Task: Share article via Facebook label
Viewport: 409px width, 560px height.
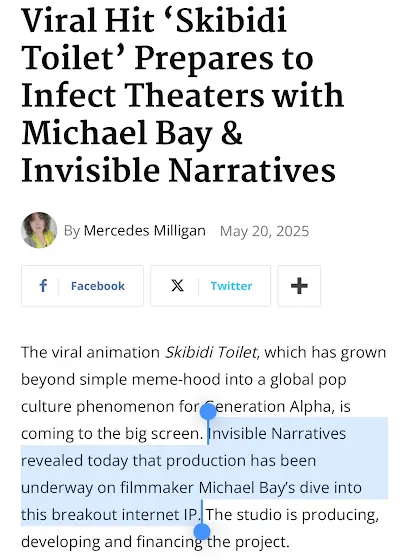Action: pyautogui.click(x=98, y=286)
